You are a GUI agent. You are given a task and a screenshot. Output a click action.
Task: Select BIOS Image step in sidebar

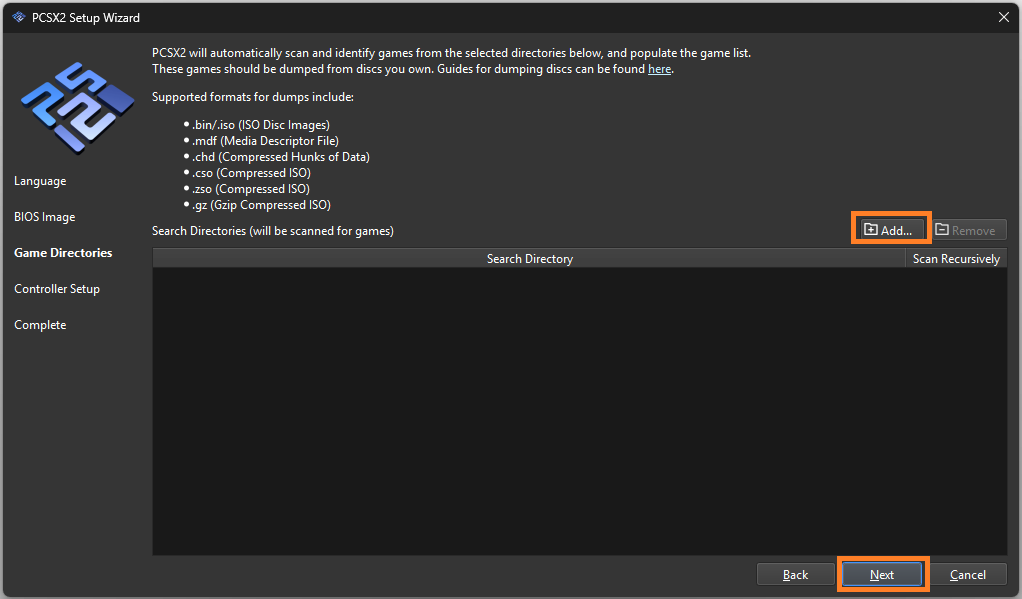(45, 217)
